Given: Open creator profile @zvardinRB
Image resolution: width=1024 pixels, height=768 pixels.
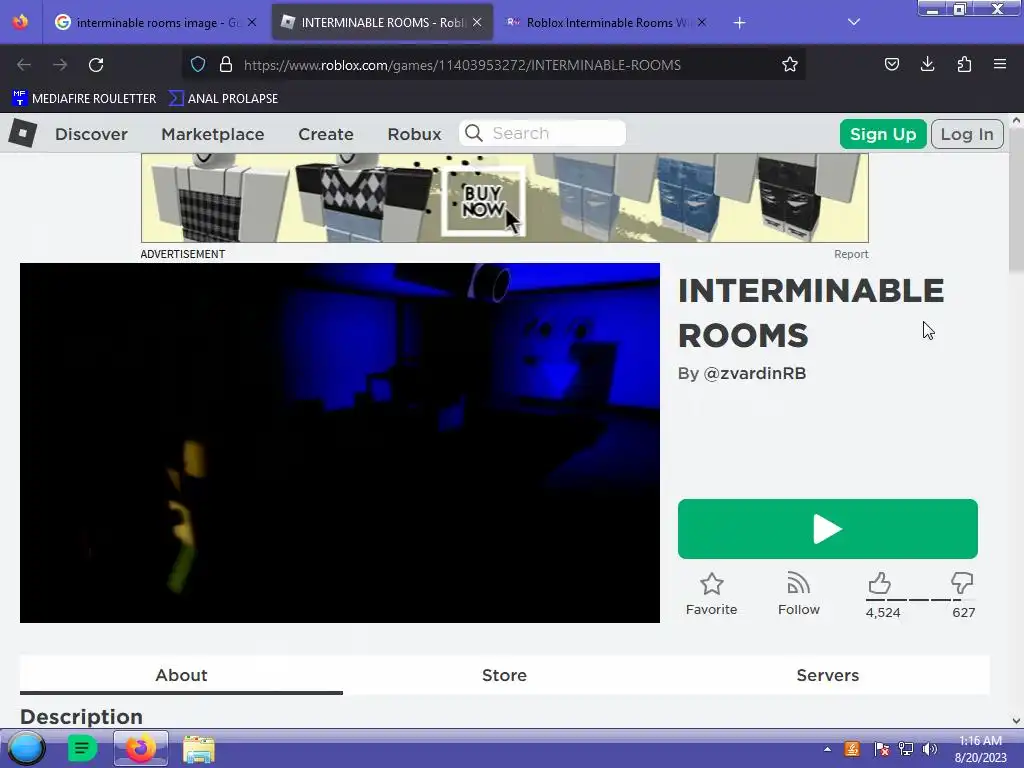Looking at the screenshot, I should (755, 374).
